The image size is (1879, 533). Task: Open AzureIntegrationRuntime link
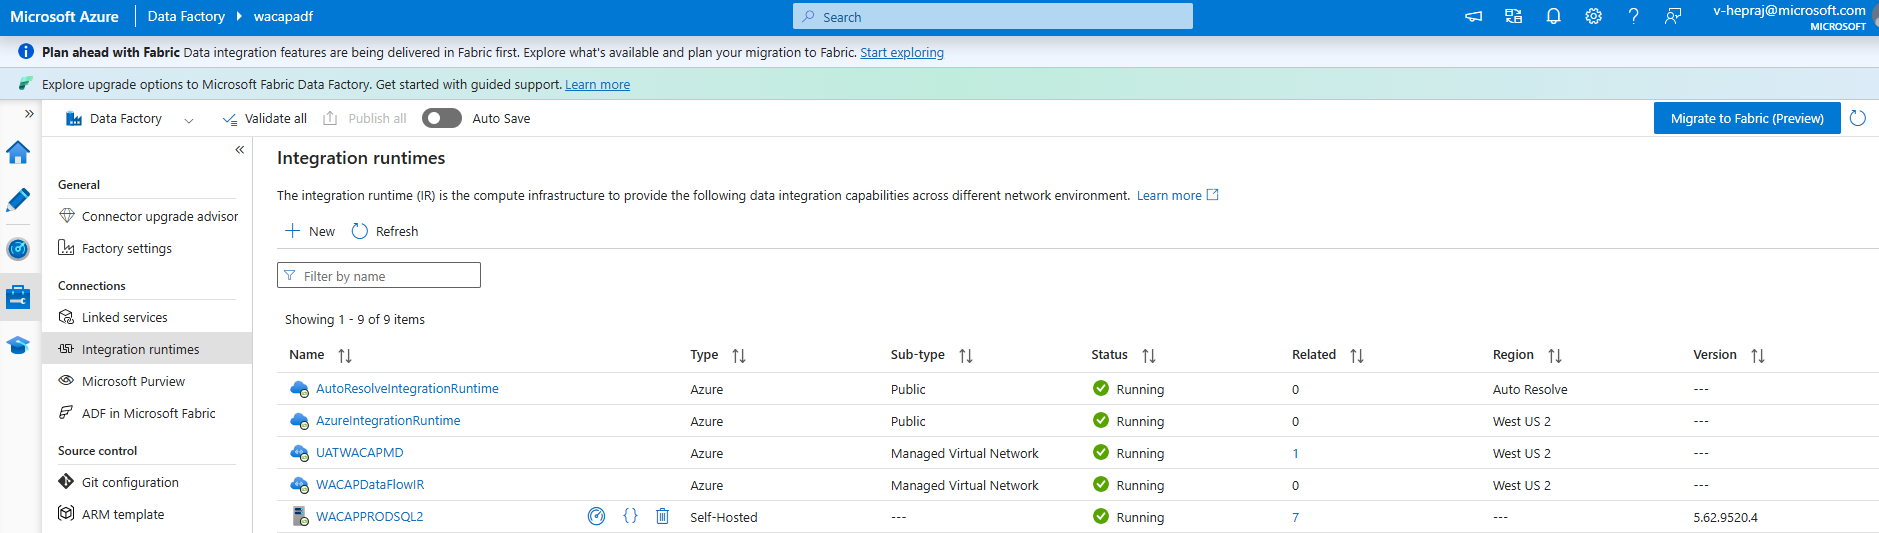tap(388, 421)
